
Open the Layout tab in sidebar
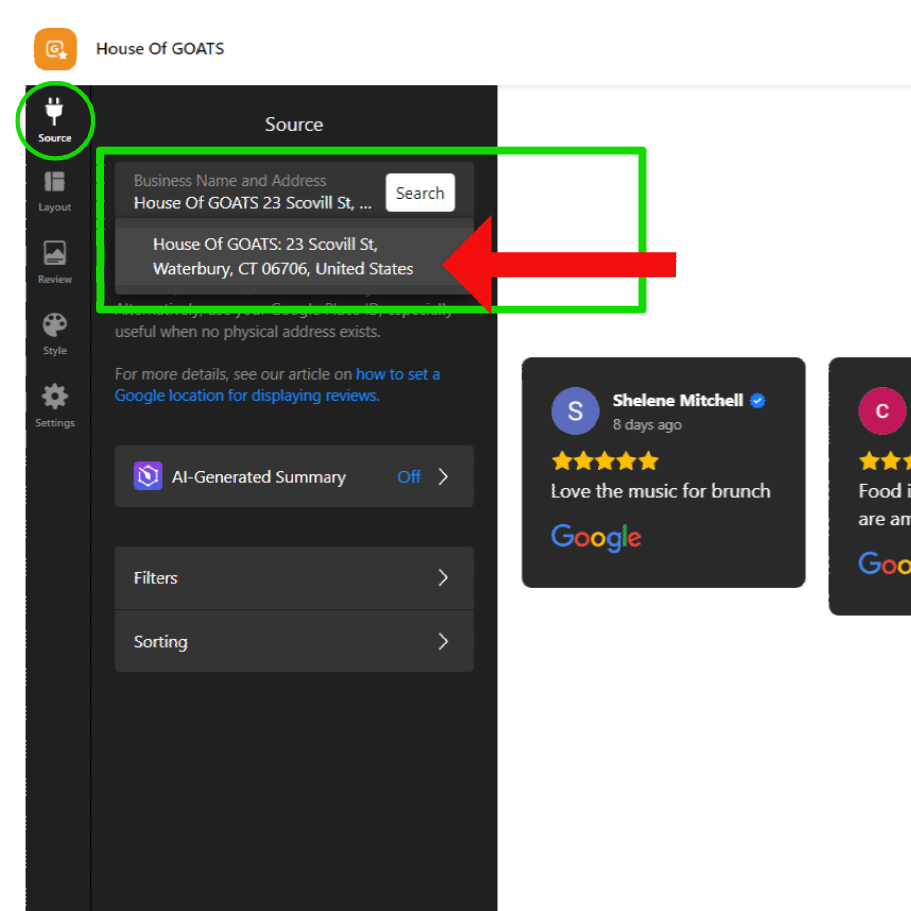(55, 191)
